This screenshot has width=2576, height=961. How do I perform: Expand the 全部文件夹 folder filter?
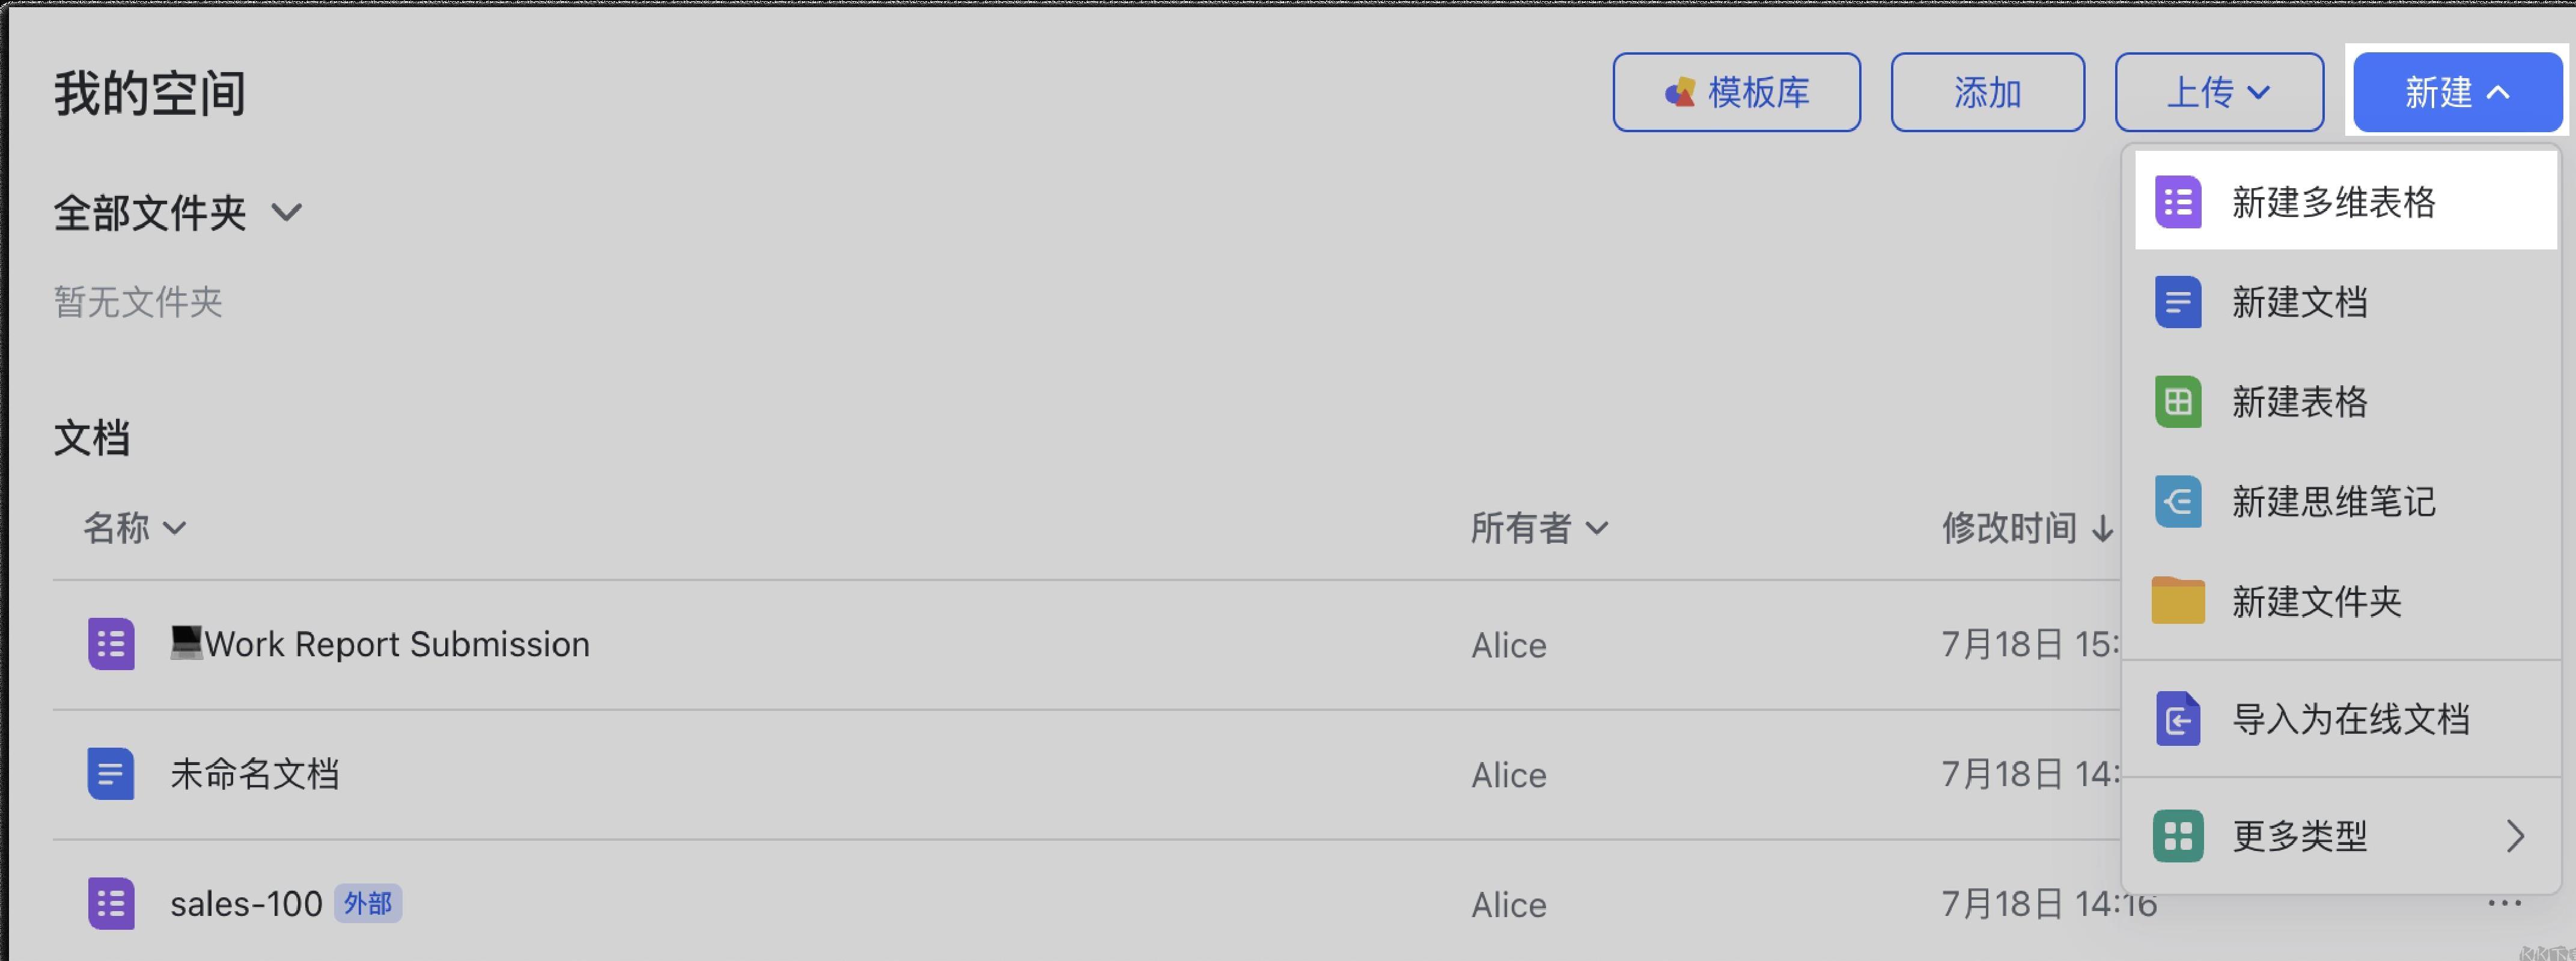point(178,212)
